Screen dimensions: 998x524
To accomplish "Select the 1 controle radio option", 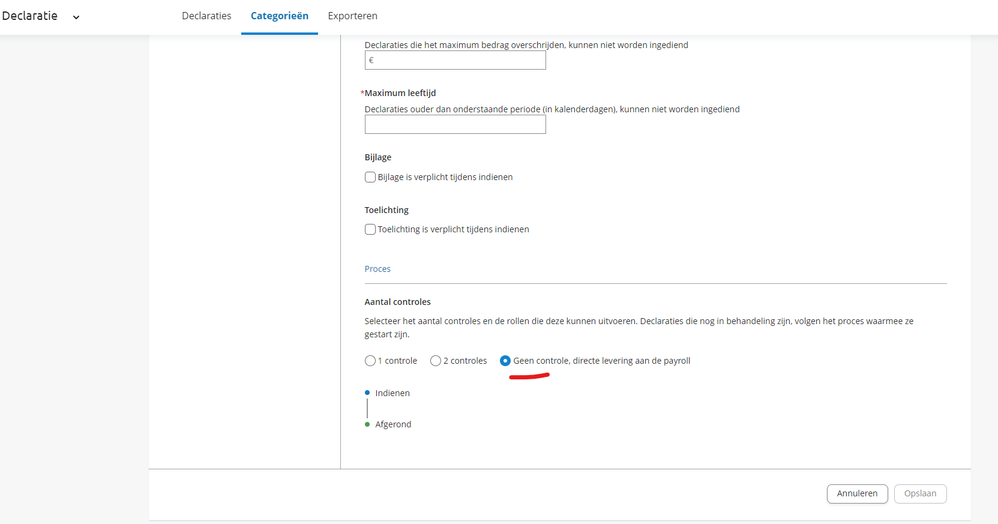I will 370,361.
